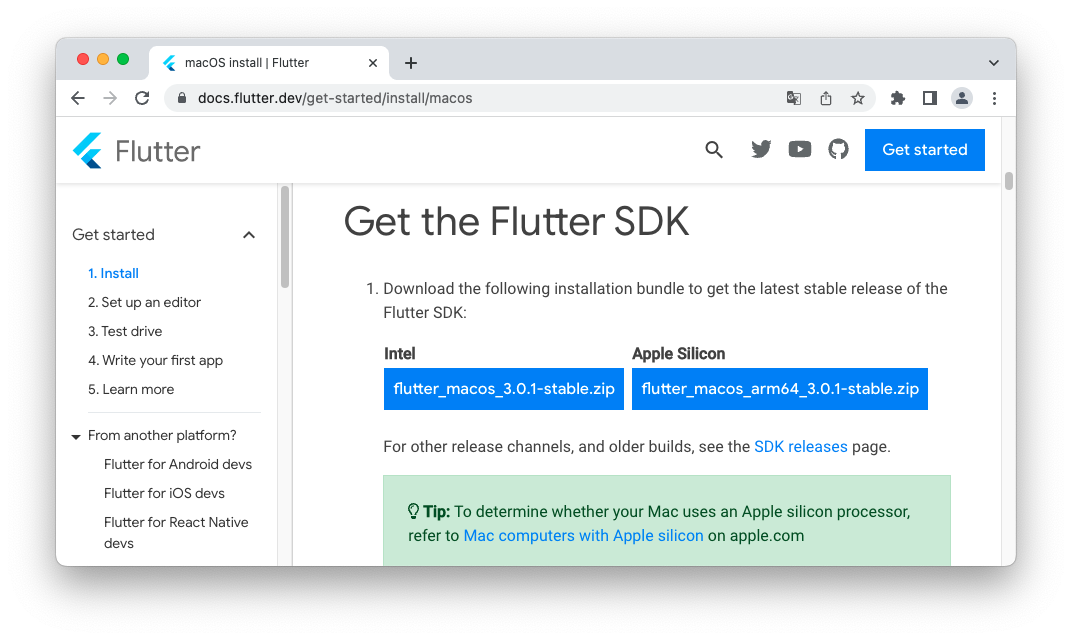The width and height of the screenshot is (1072, 640).
Task: Download flutter_macos_arm64_3.0.1-stable.zip for Apple Silicon
Action: click(779, 389)
